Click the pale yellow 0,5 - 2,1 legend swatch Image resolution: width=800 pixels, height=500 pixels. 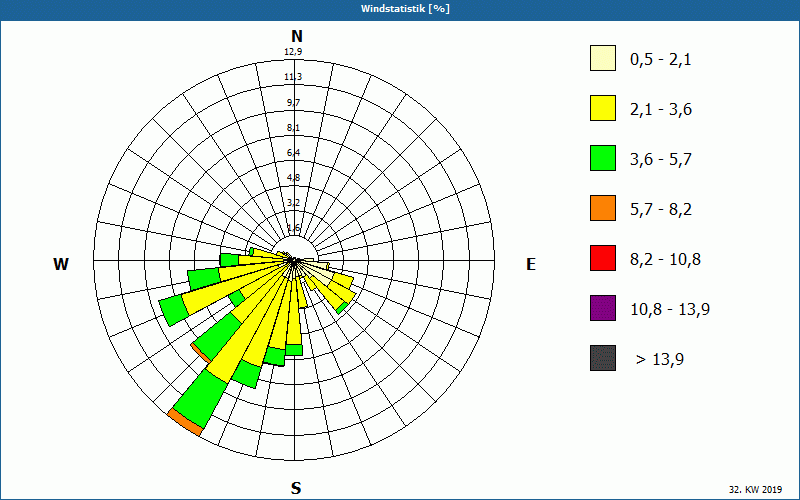[x=603, y=58]
